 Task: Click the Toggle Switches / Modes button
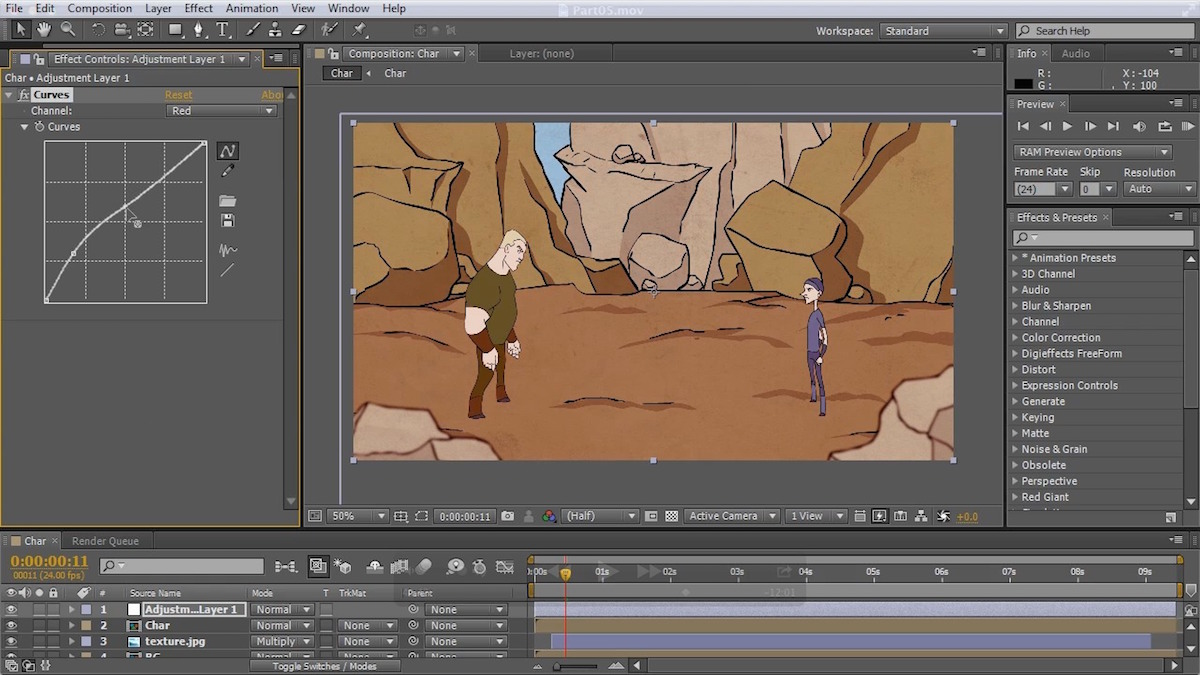pyautogui.click(x=325, y=666)
